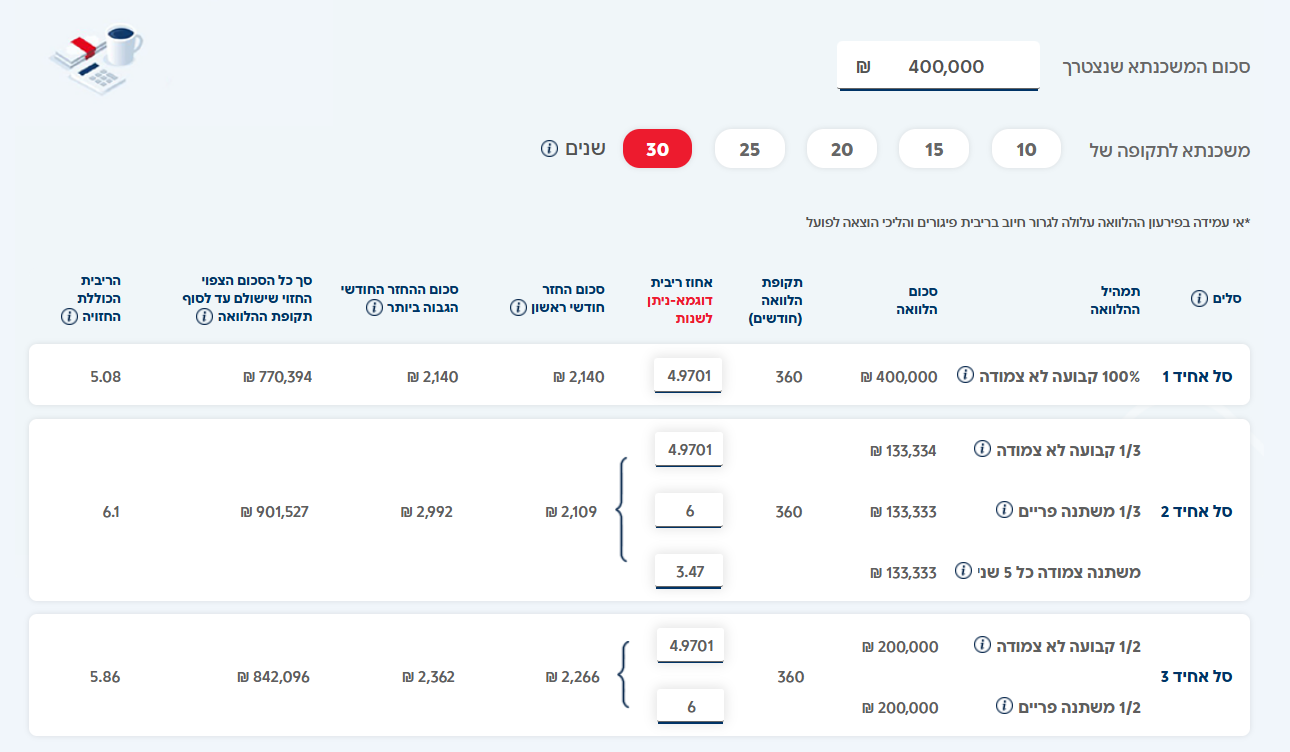
Task: Edit interest rate 4.9701 in סל אחיד 1
Action: (688, 376)
